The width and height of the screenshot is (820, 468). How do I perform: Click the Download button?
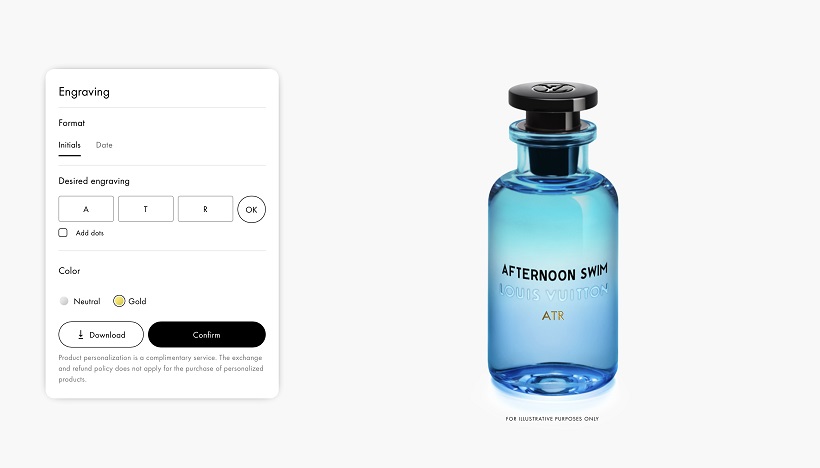(x=101, y=335)
